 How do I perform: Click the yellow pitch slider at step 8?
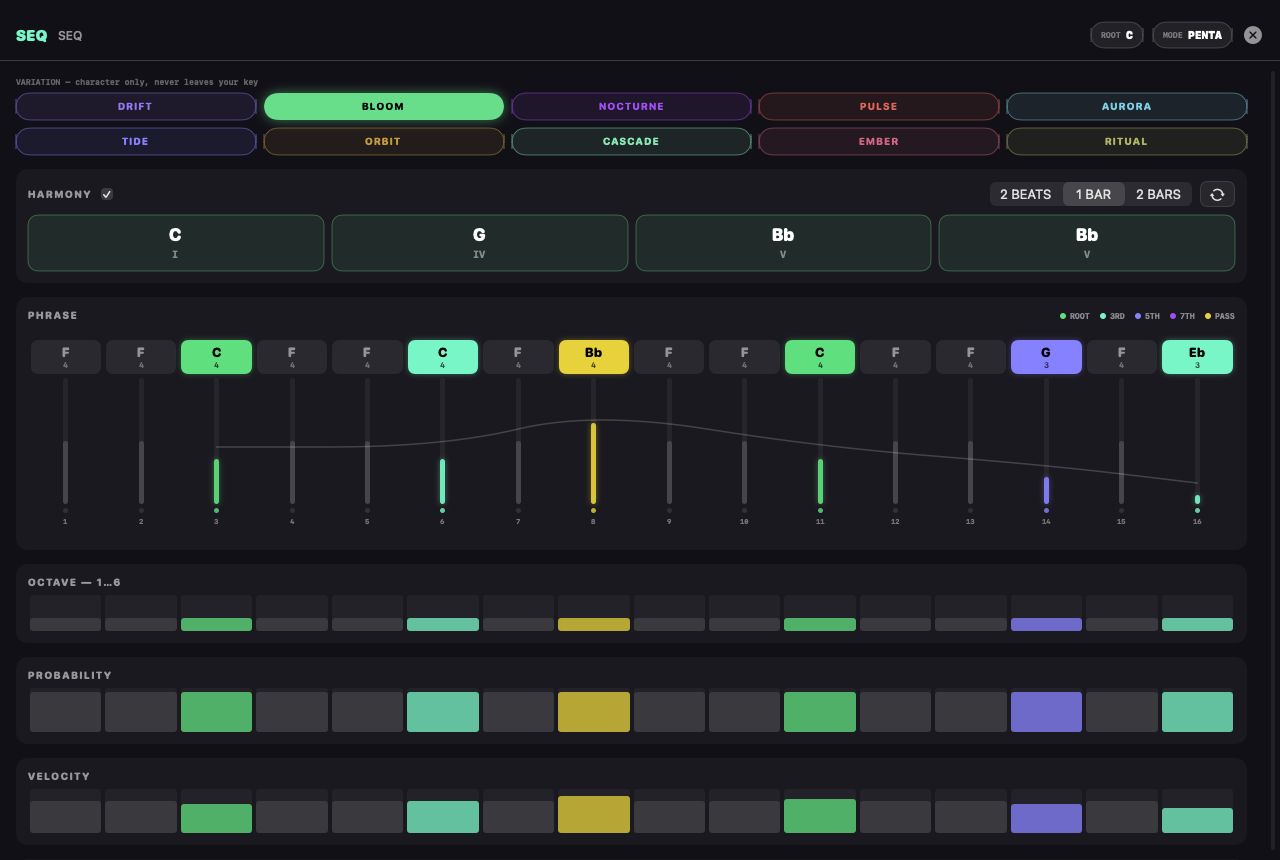594,441
